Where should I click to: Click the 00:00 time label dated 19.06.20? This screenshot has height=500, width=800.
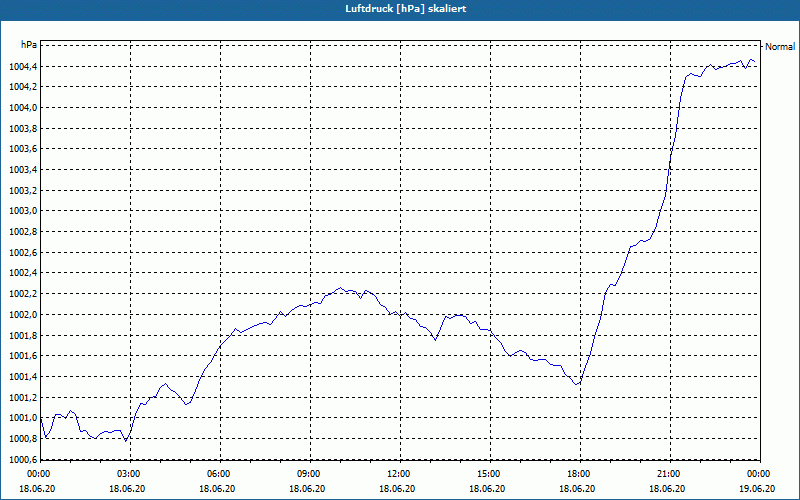(x=757, y=474)
